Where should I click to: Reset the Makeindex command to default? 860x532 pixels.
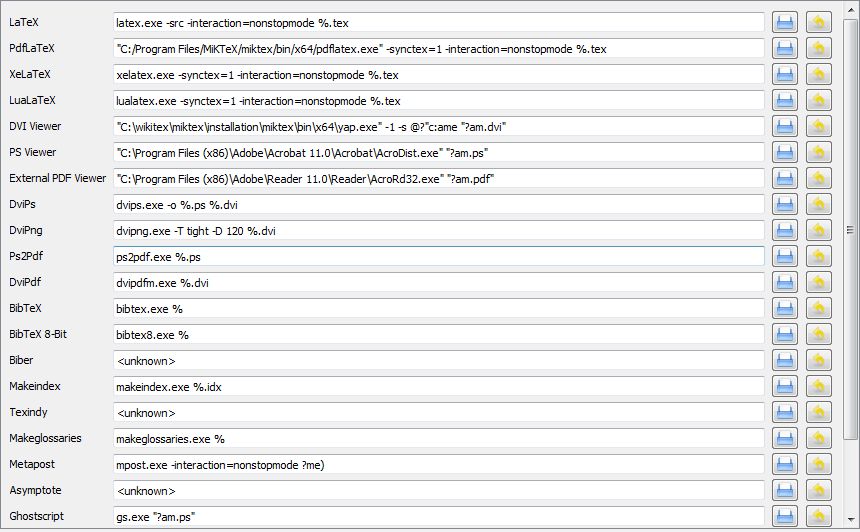818,387
